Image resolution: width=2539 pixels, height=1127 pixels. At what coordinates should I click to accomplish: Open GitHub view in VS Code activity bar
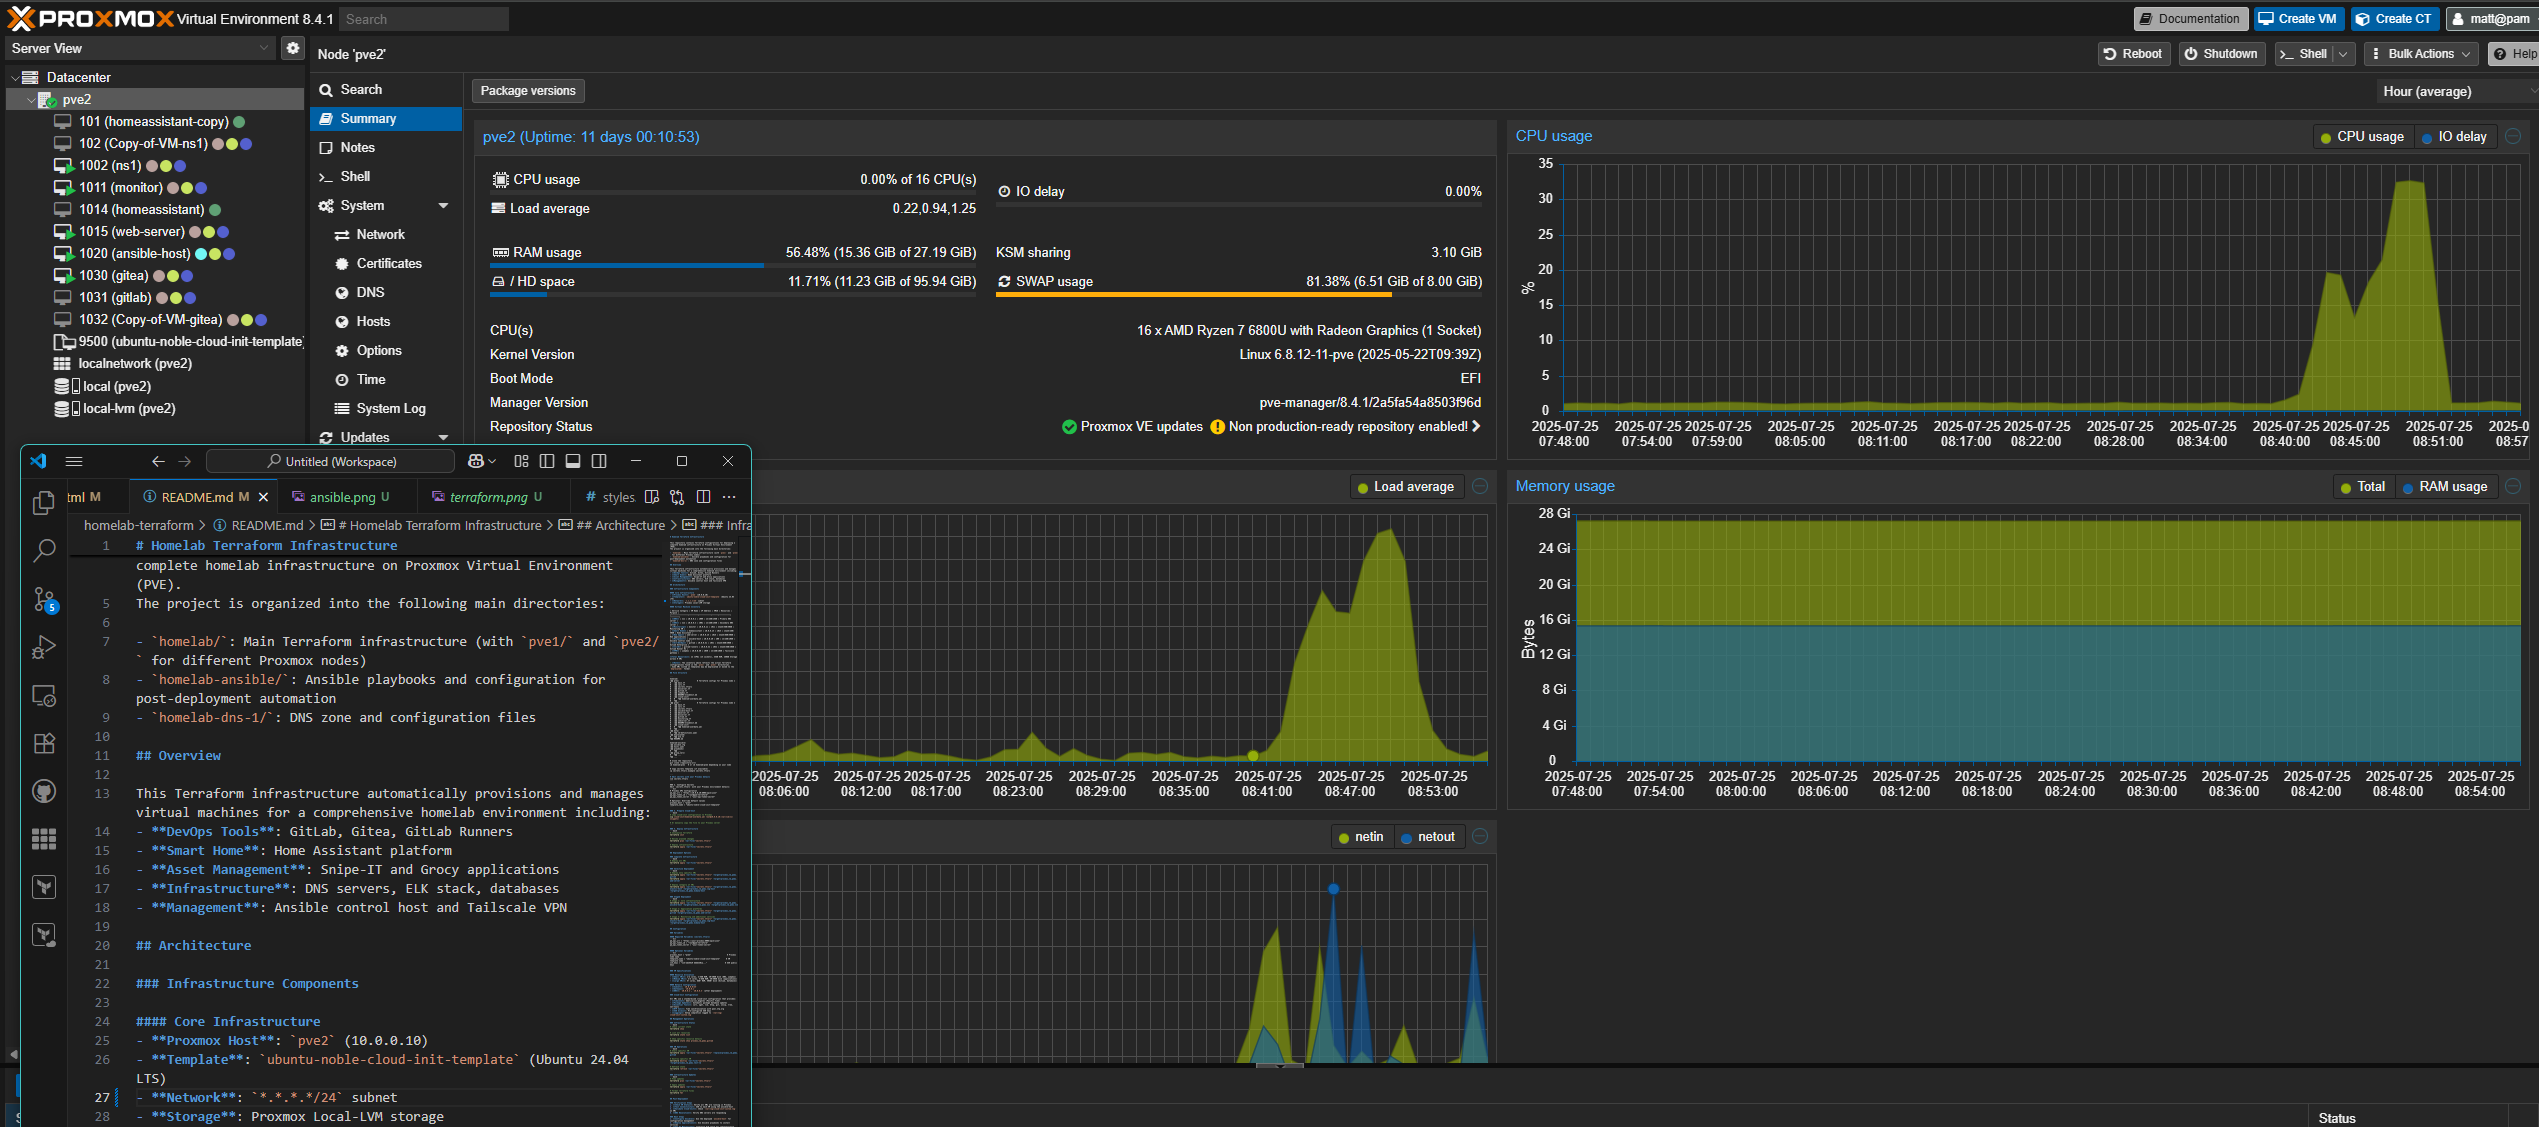tap(43, 791)
